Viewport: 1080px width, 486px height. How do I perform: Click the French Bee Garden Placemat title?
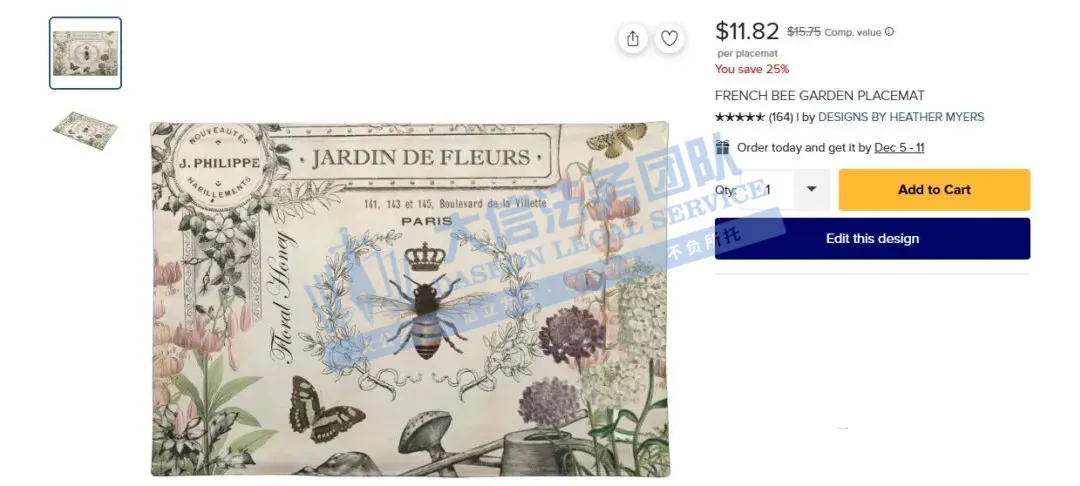820,96
